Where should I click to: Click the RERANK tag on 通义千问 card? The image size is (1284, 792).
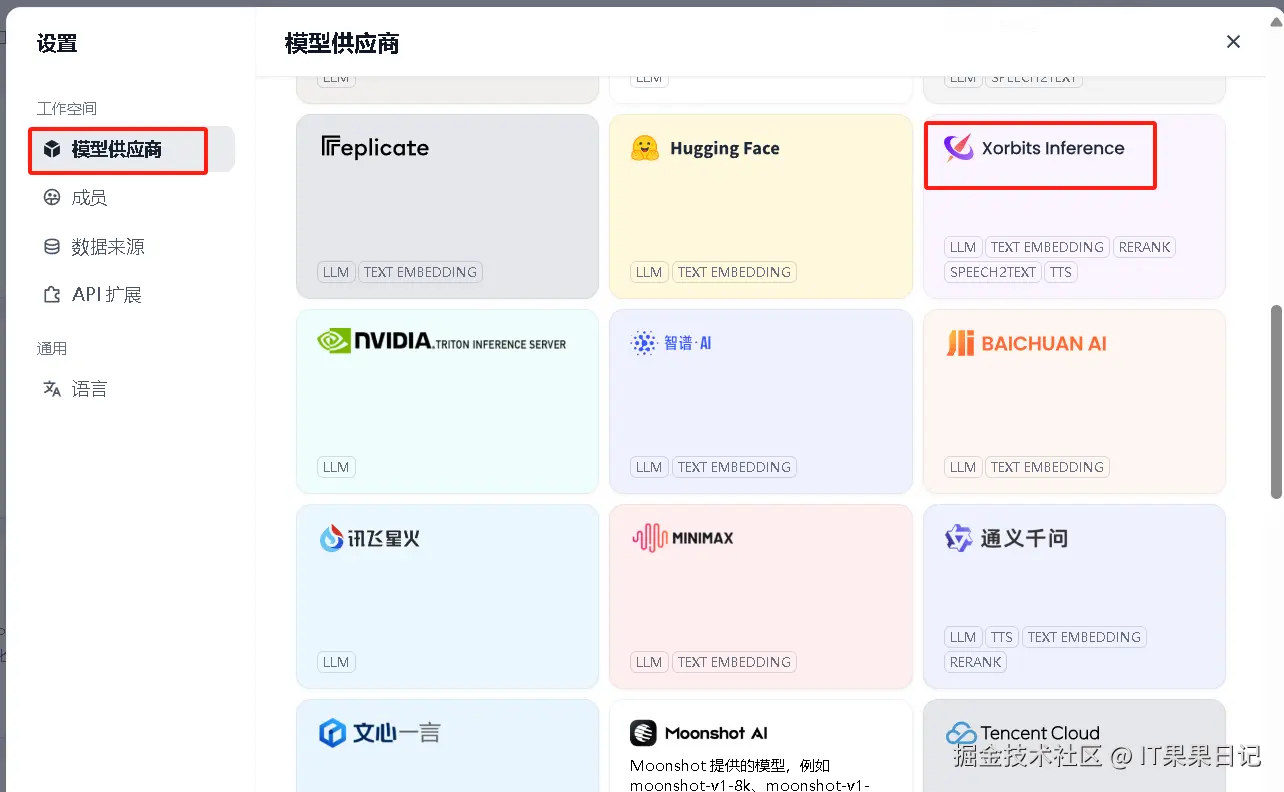976,662
